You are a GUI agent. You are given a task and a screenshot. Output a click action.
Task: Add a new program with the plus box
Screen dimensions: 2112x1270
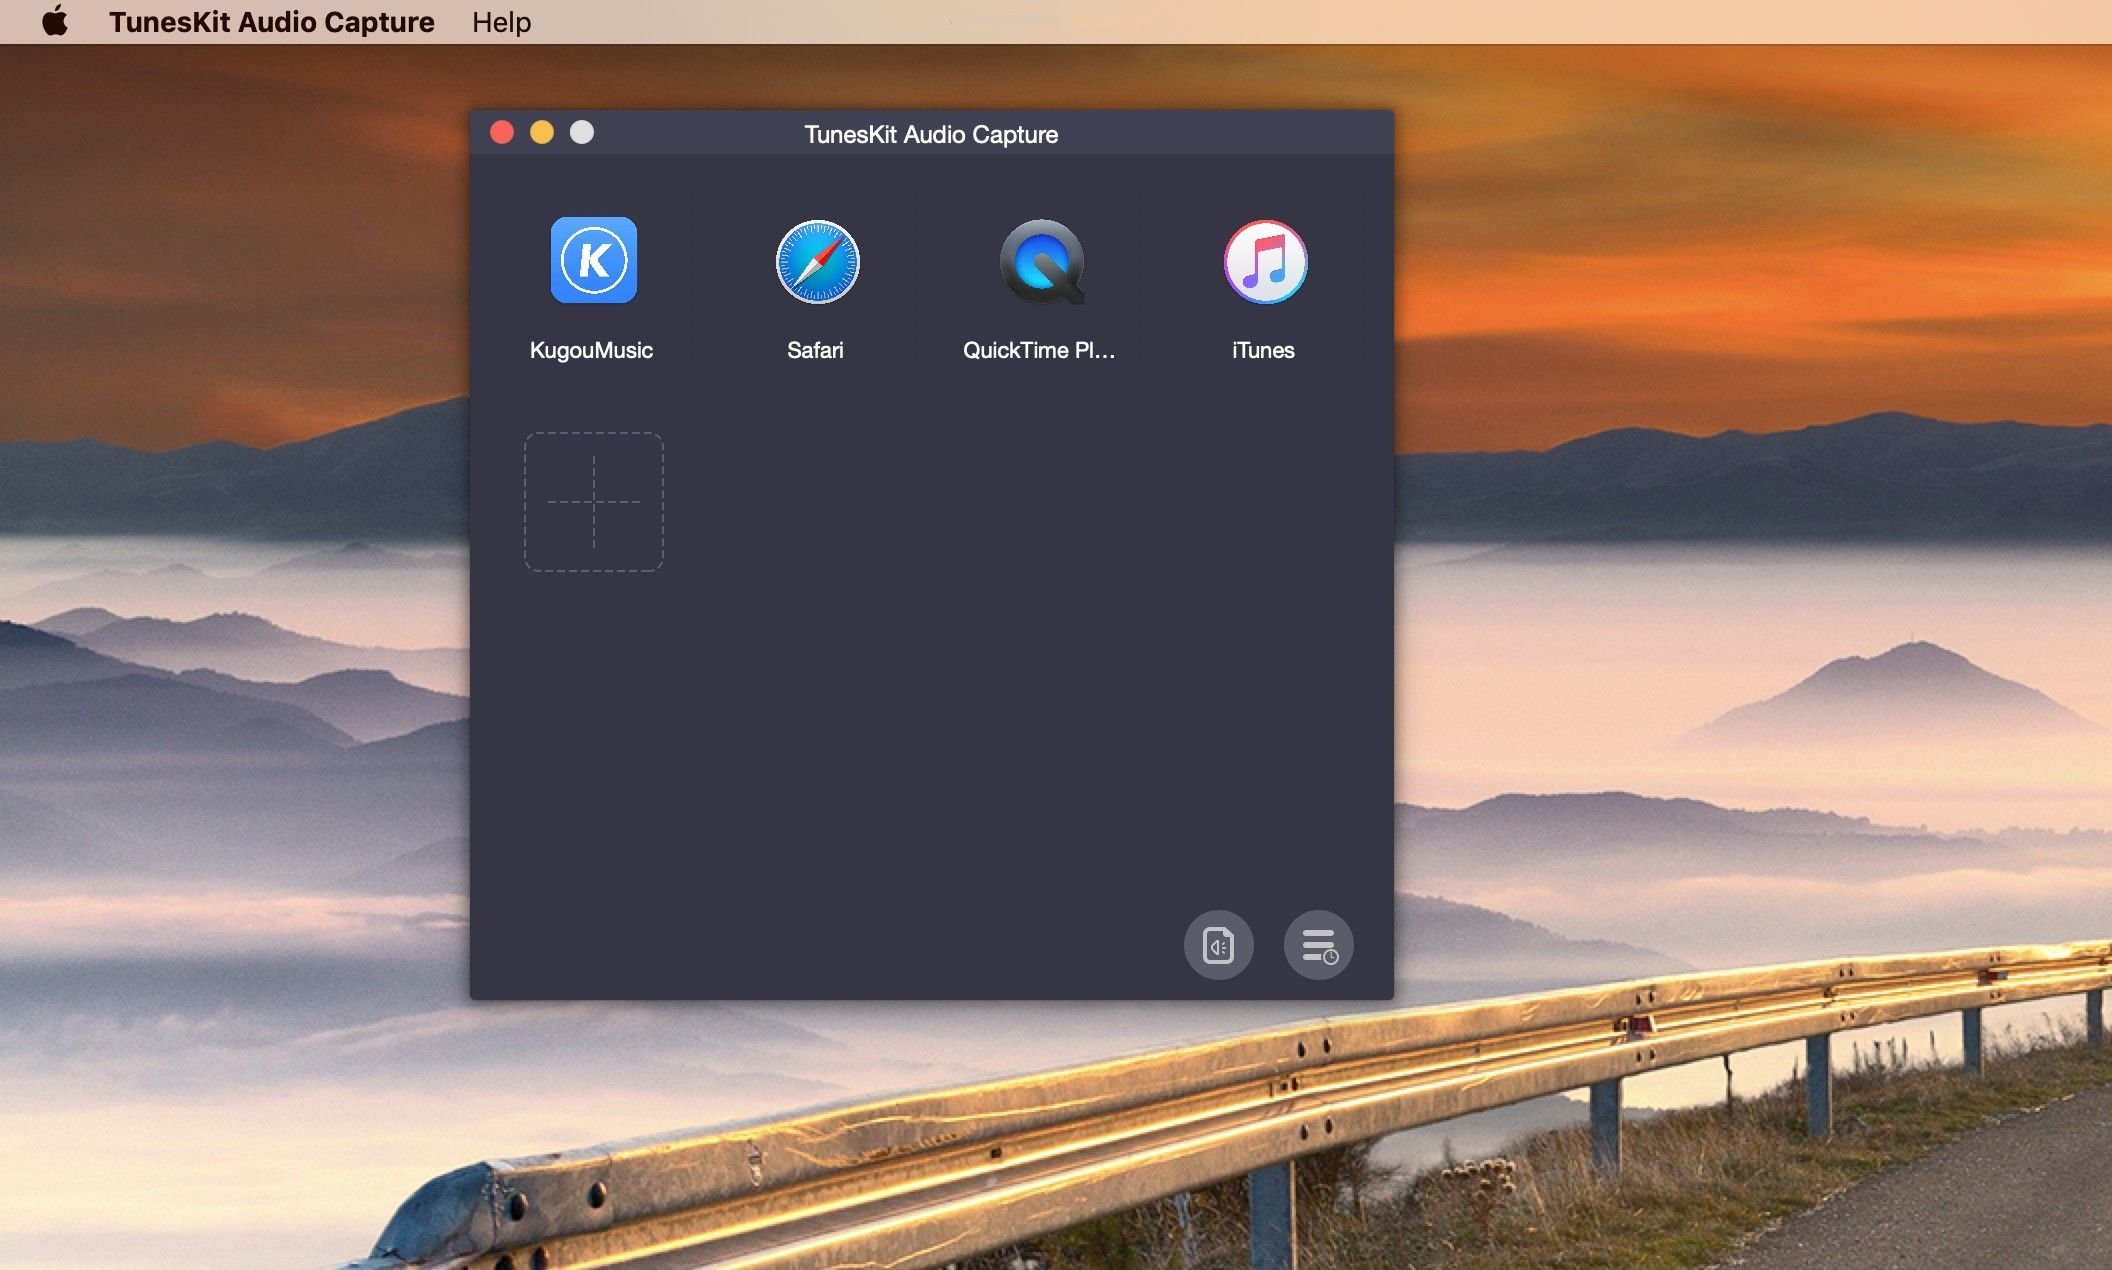594,501
